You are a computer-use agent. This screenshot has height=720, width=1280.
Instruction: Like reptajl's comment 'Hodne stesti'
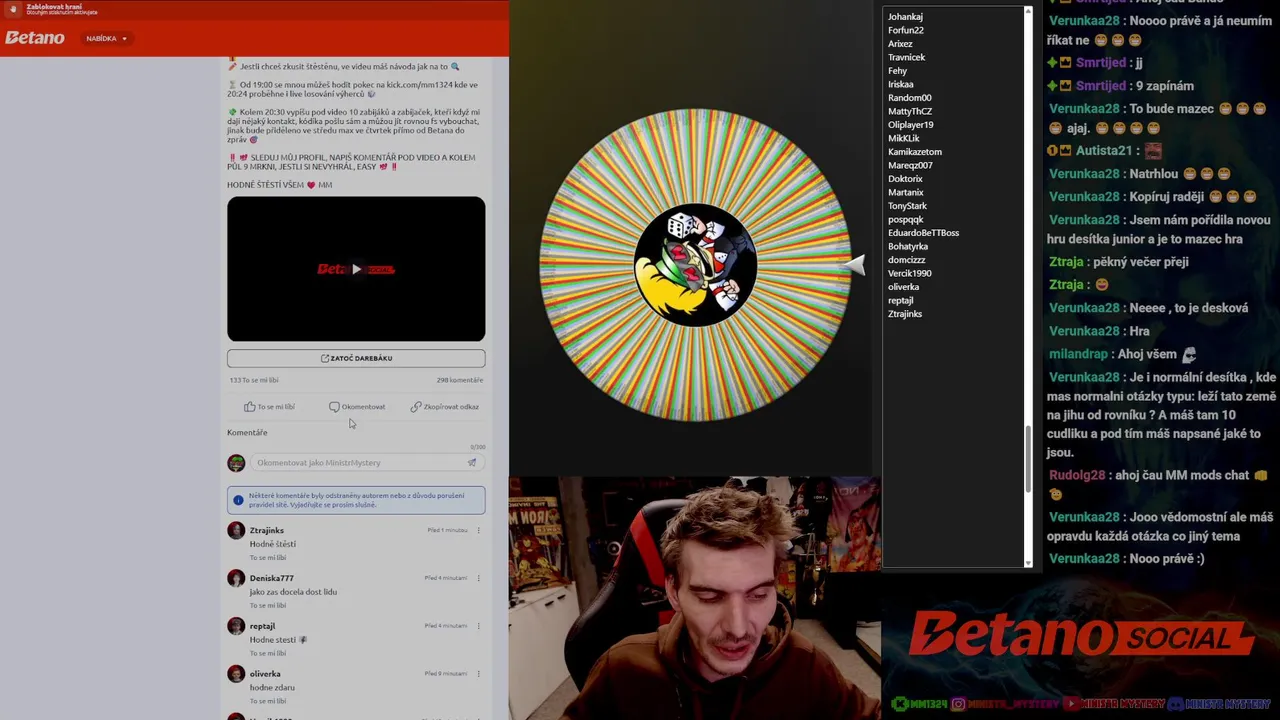pos(268,653)
